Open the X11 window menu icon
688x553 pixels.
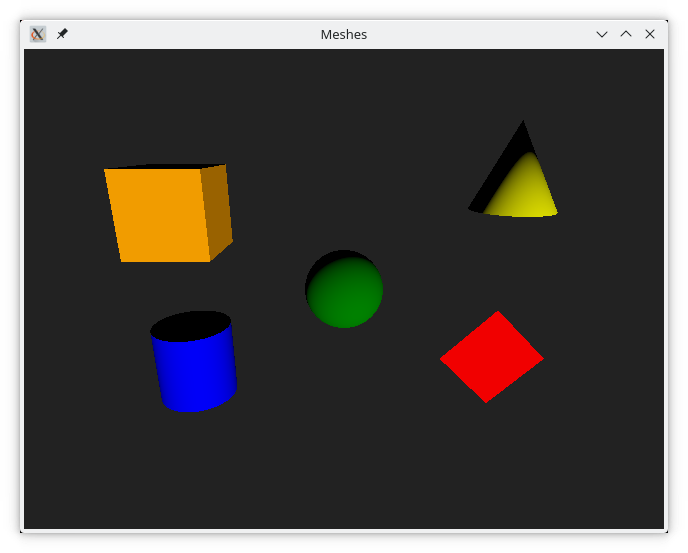point(37,34)
